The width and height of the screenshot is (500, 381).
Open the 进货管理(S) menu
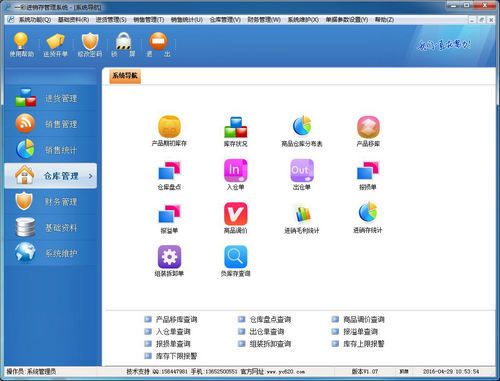(x=111, y=20)
